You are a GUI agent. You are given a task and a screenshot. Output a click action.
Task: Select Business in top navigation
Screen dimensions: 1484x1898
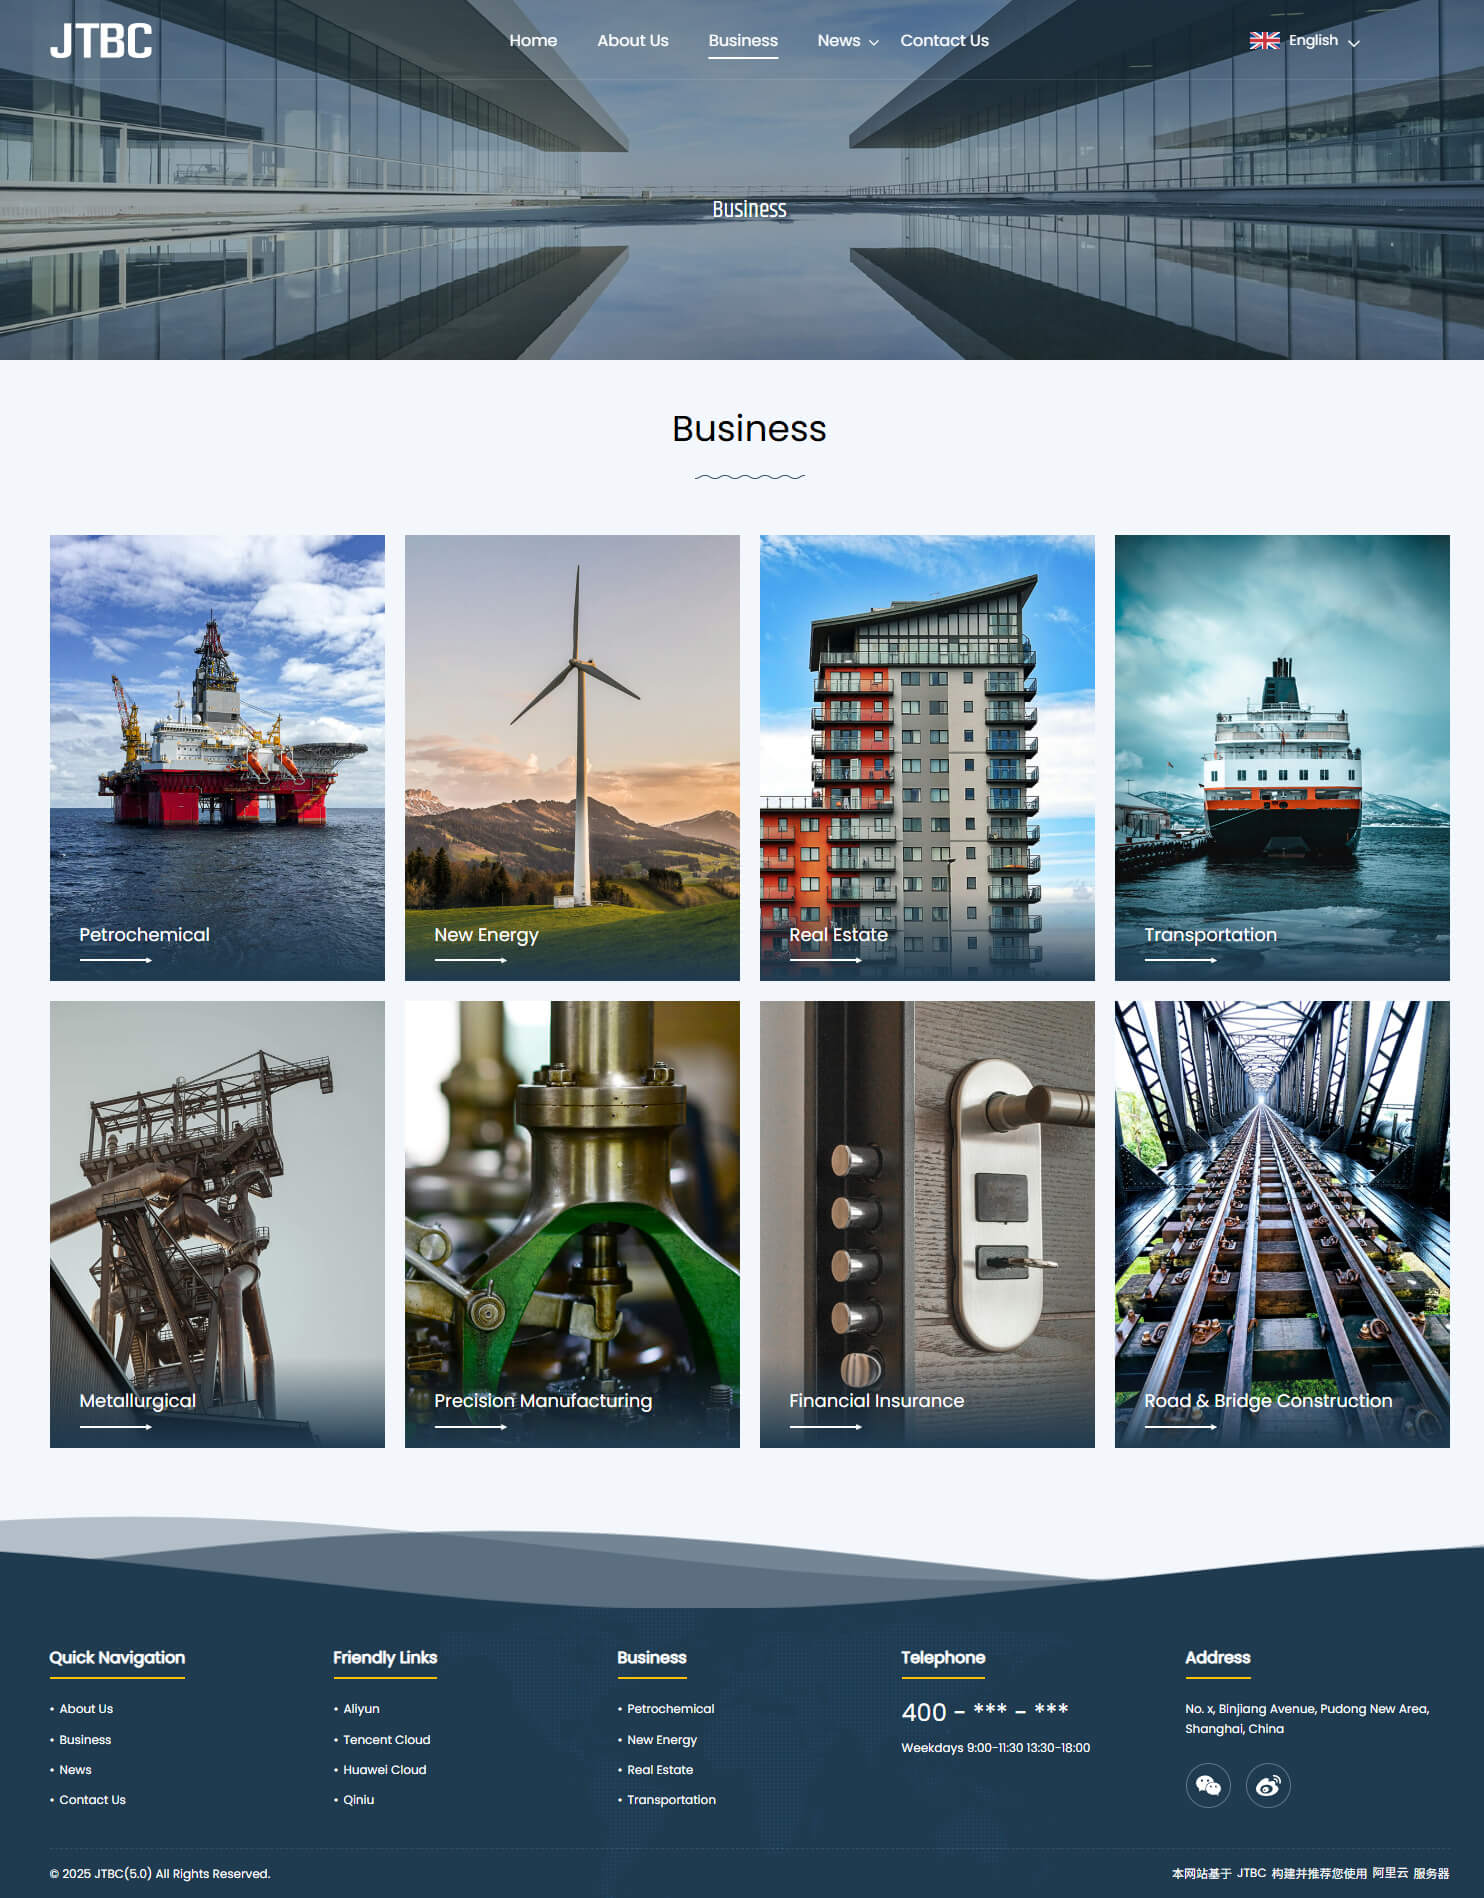(x=743, y=41)
